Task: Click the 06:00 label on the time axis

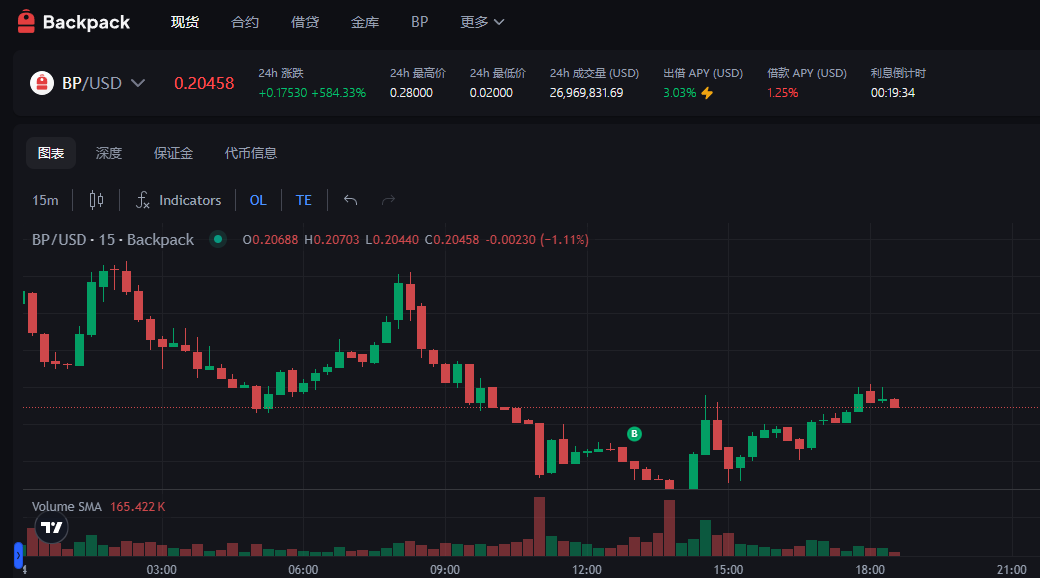Action: (303, 569)
